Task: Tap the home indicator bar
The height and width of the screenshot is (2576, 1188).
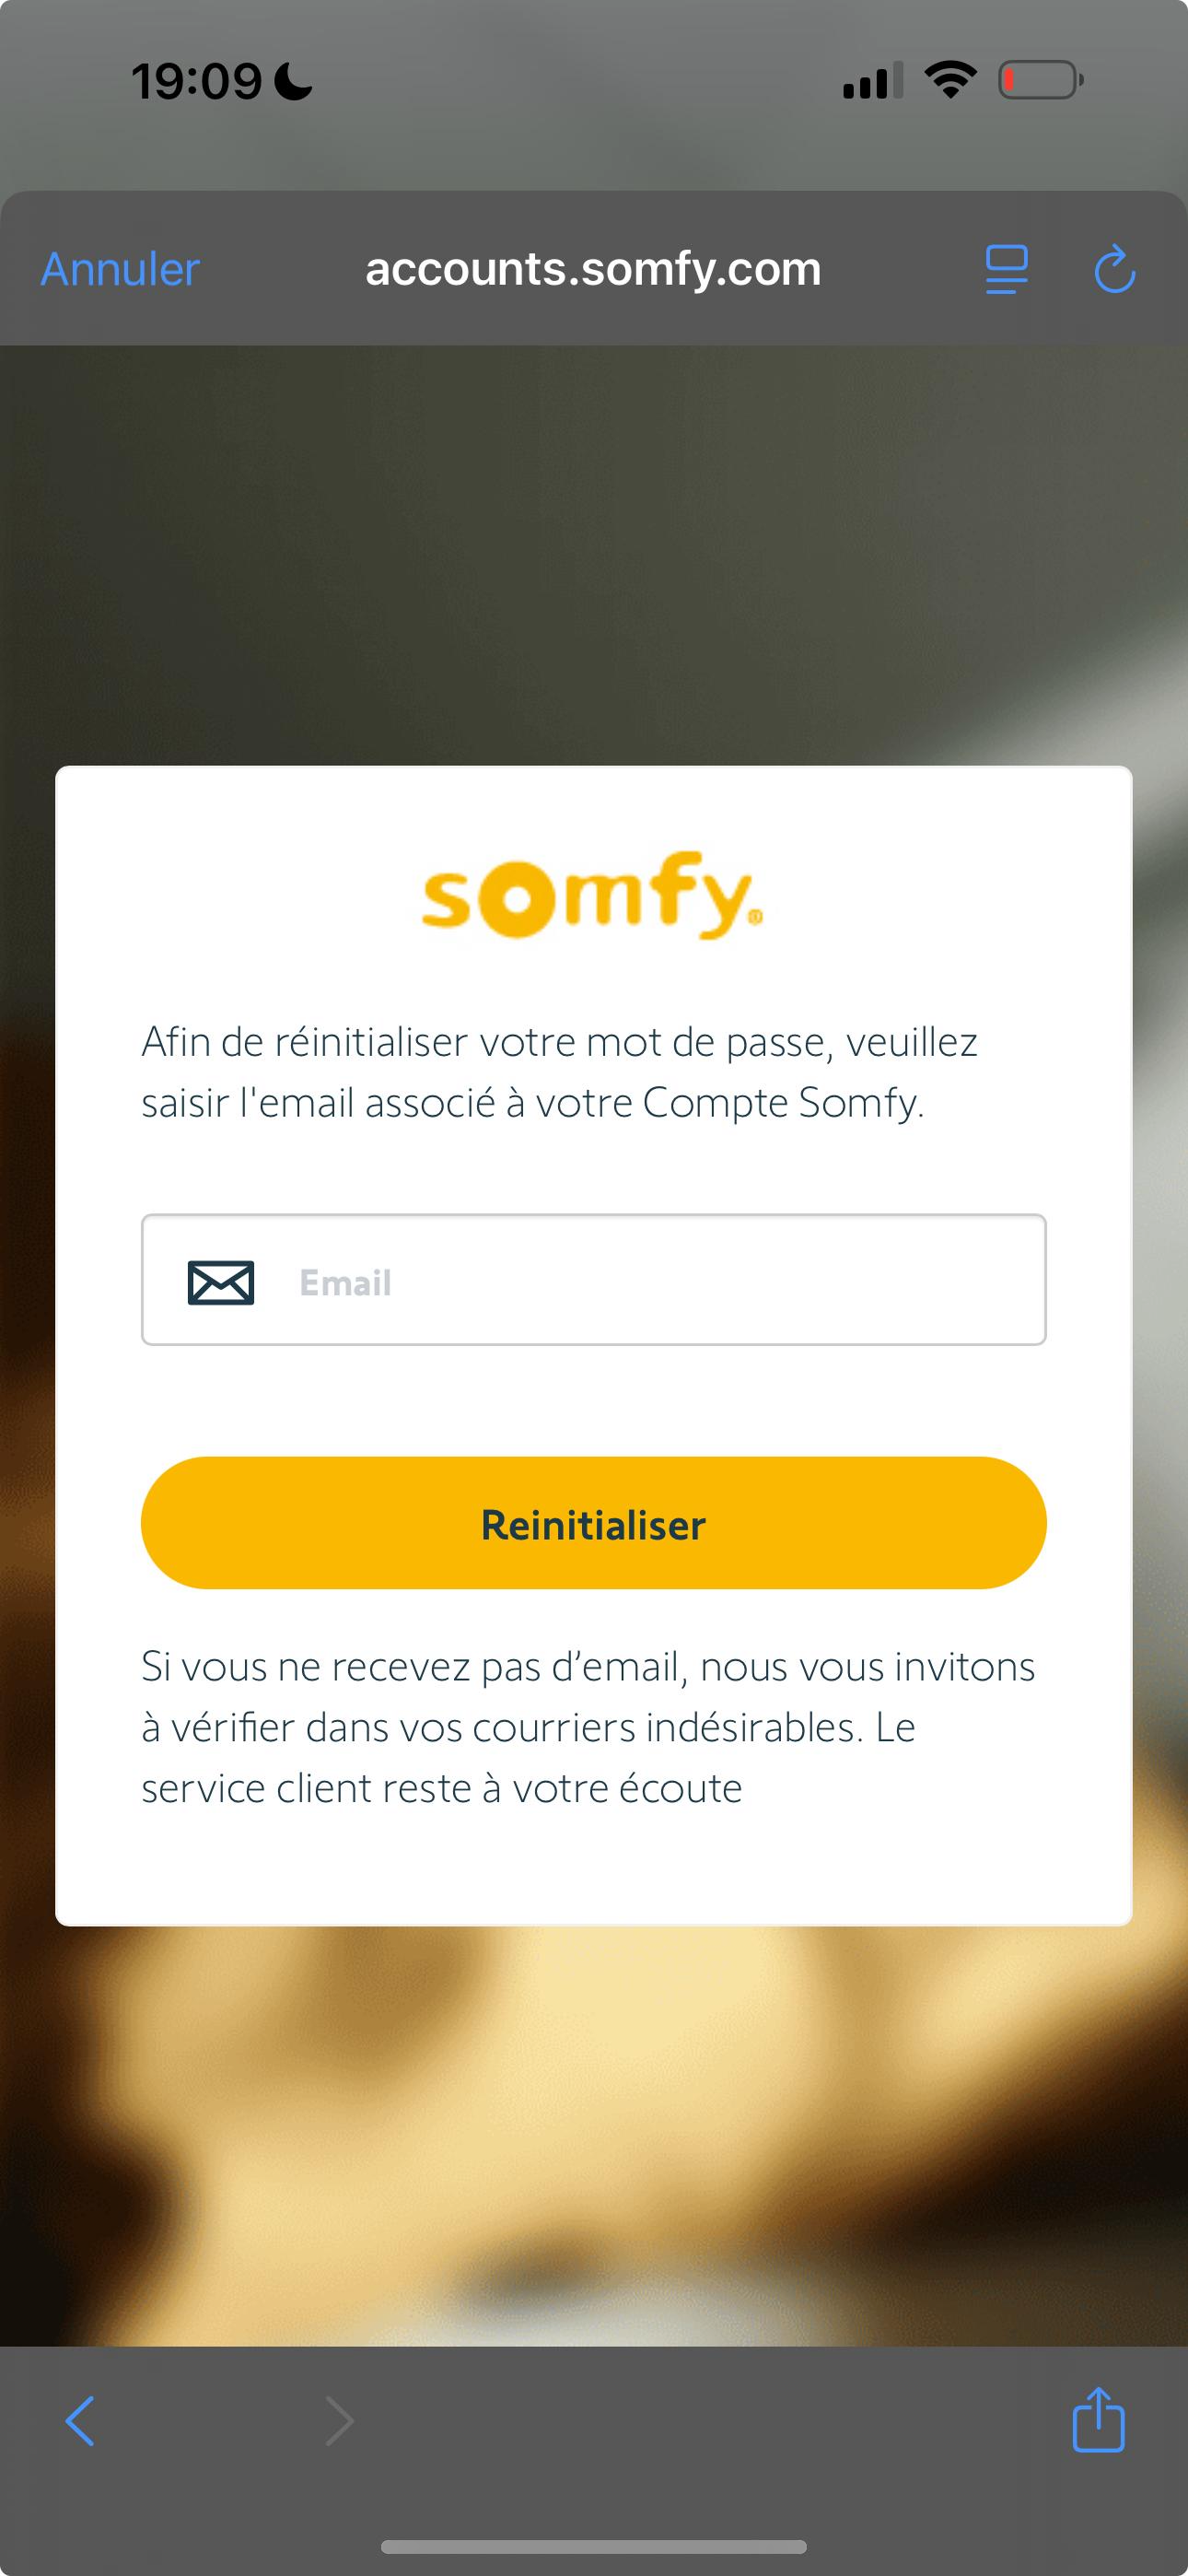Action: point(594,2546)
